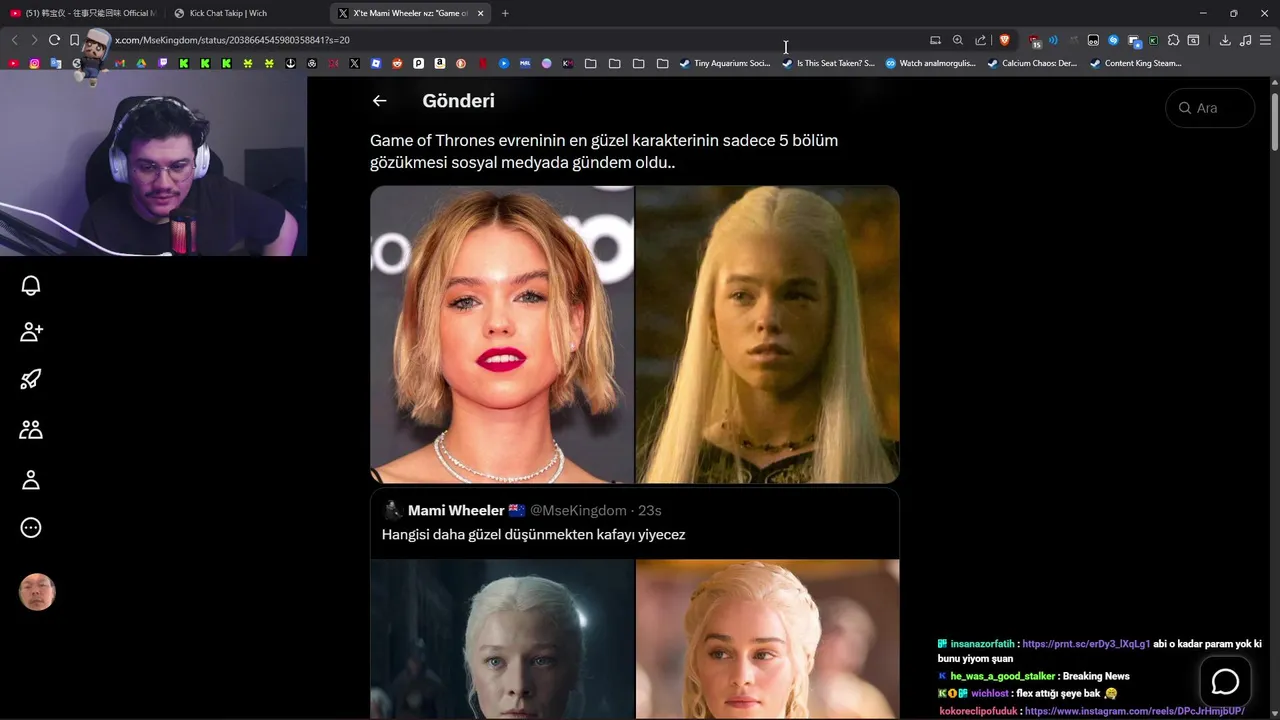1280x720 pixels.
Task: Open the Reddit bookmark icon
Action: [397, 63]
